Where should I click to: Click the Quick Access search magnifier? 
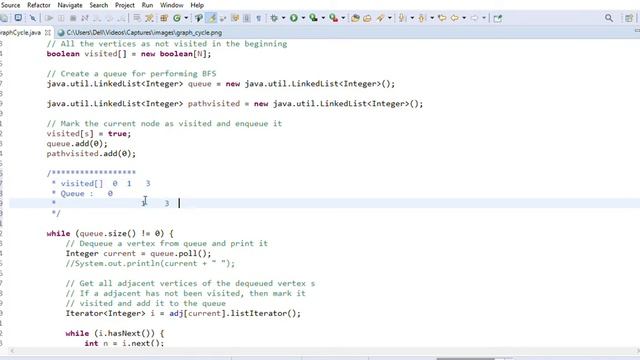tap(609, 18)
